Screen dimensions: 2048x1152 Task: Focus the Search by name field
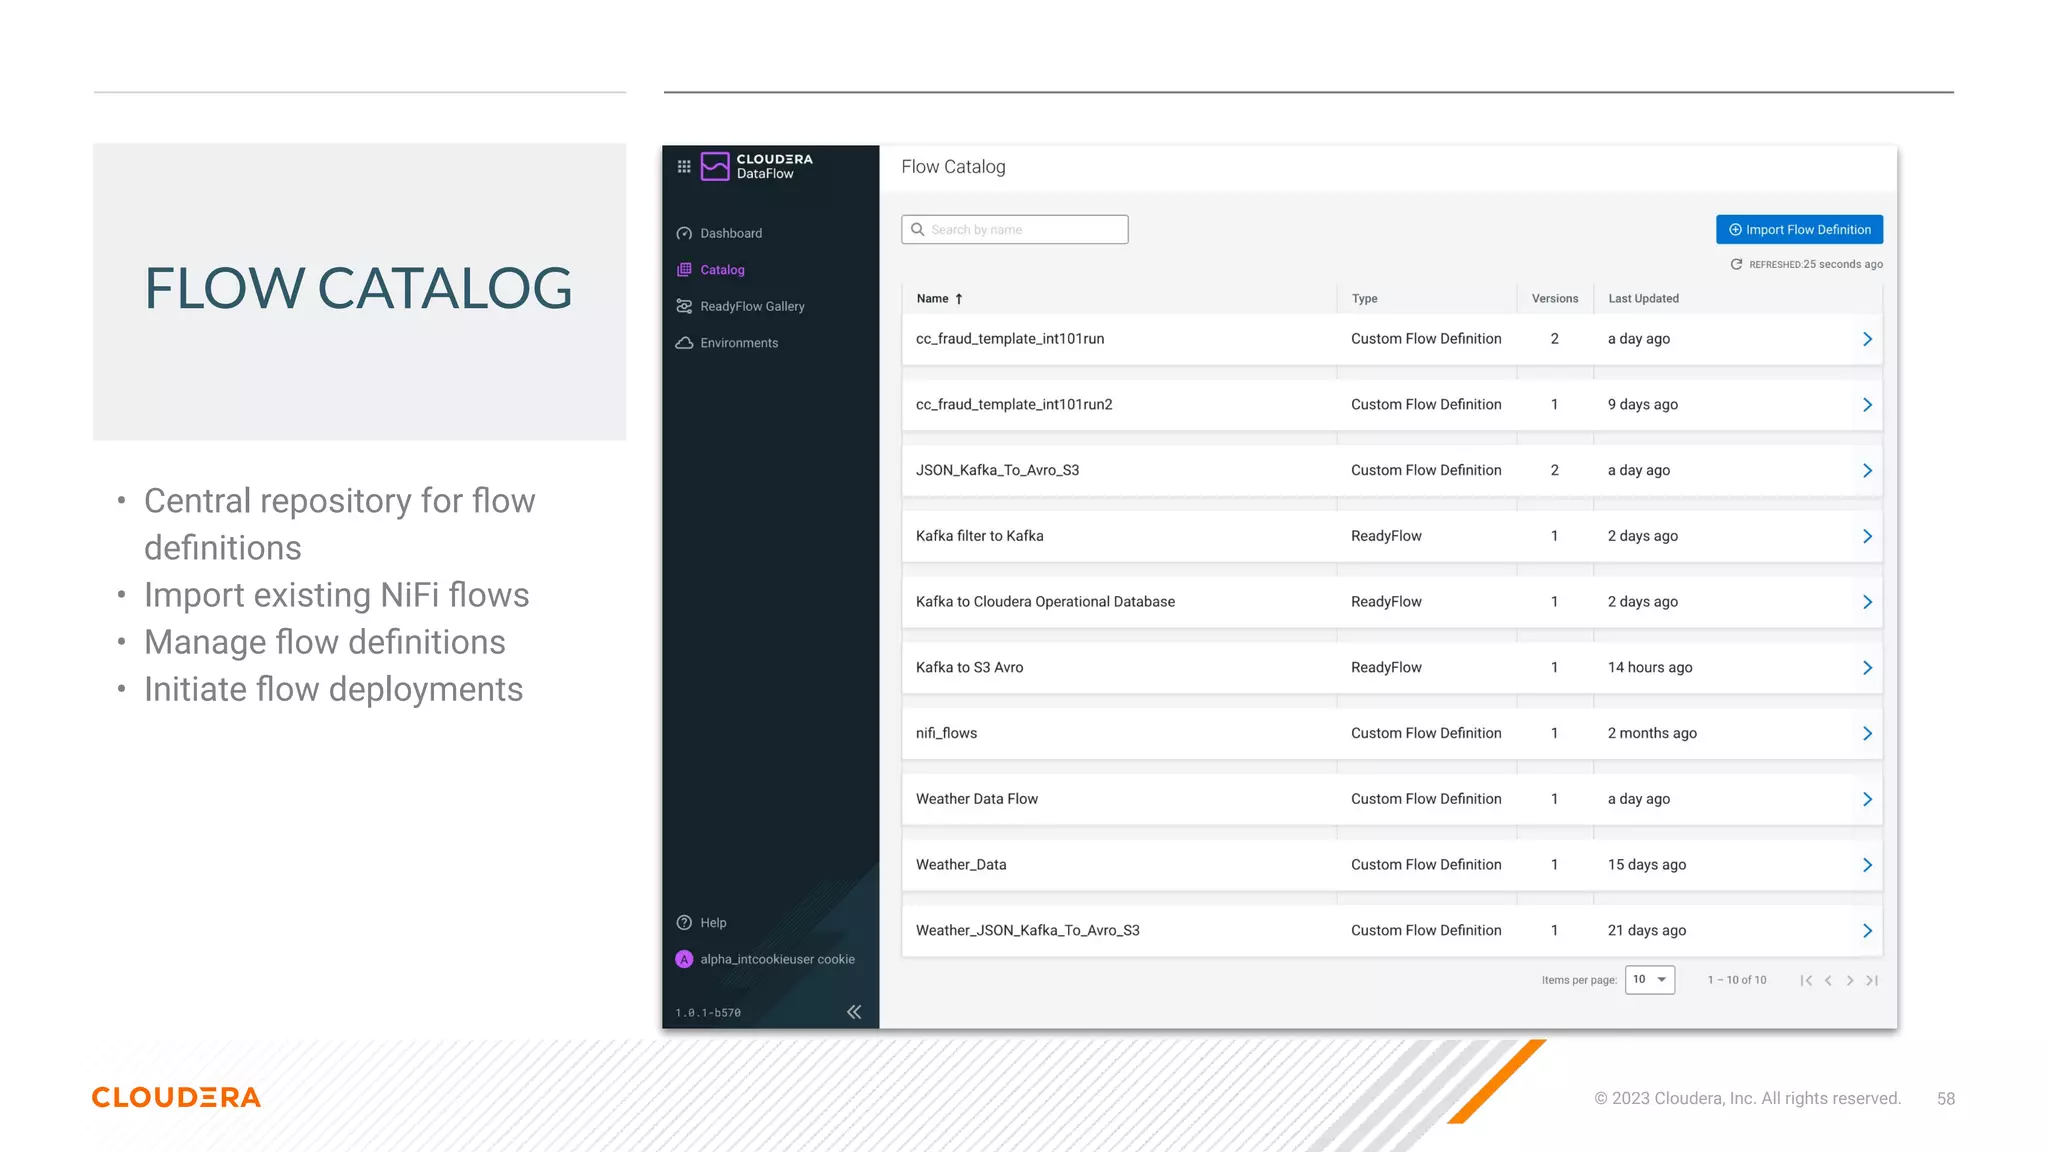[x=1014, y=230]
